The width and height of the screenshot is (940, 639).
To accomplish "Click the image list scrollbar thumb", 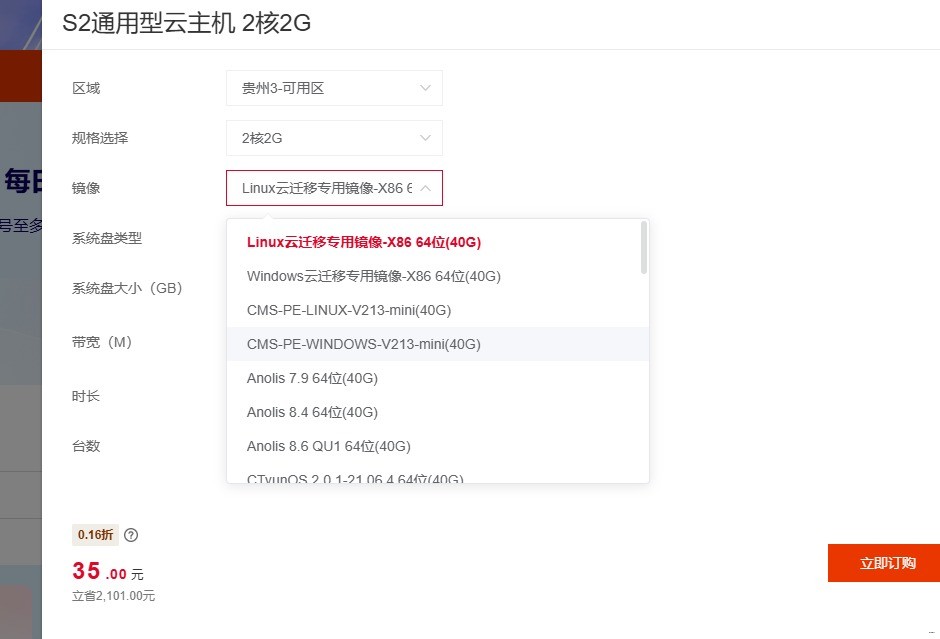I will point(644,247).
